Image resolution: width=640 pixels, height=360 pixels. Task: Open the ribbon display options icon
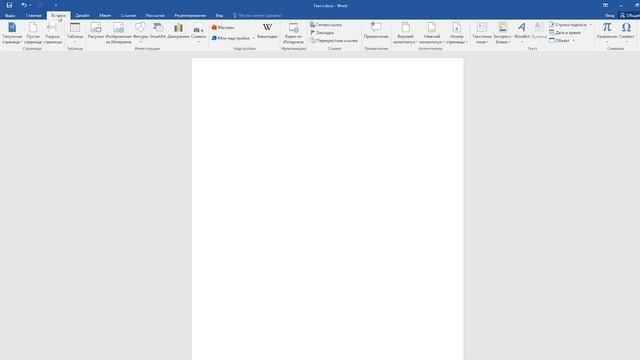[x=605, y=5]
